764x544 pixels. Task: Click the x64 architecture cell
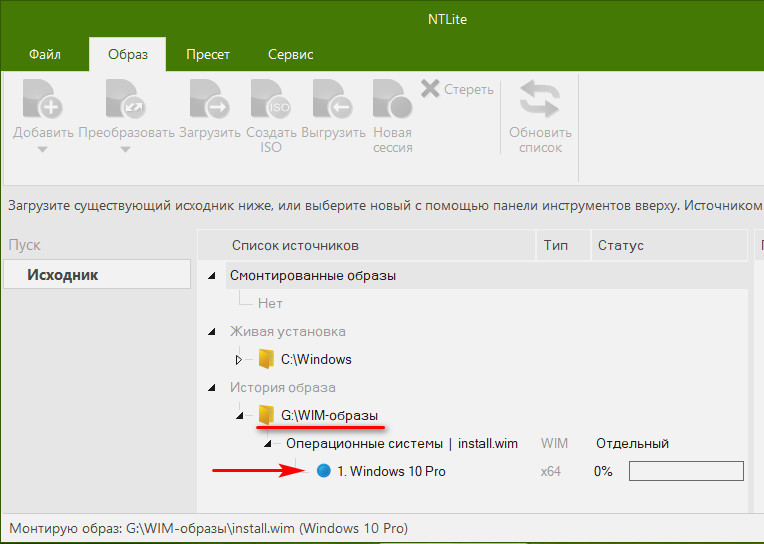pyautogui.click(x=551, y=471)
